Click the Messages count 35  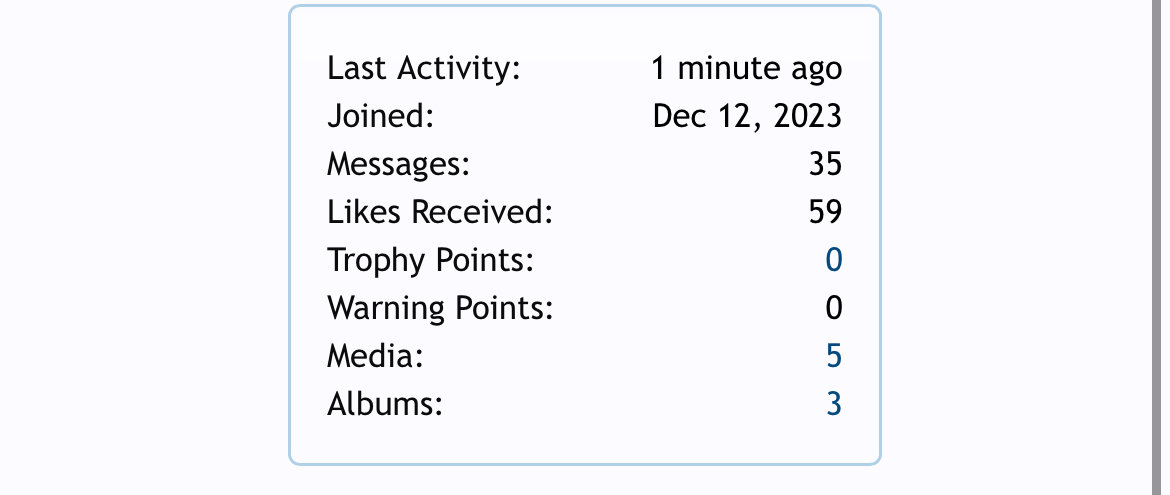point(825,165)
